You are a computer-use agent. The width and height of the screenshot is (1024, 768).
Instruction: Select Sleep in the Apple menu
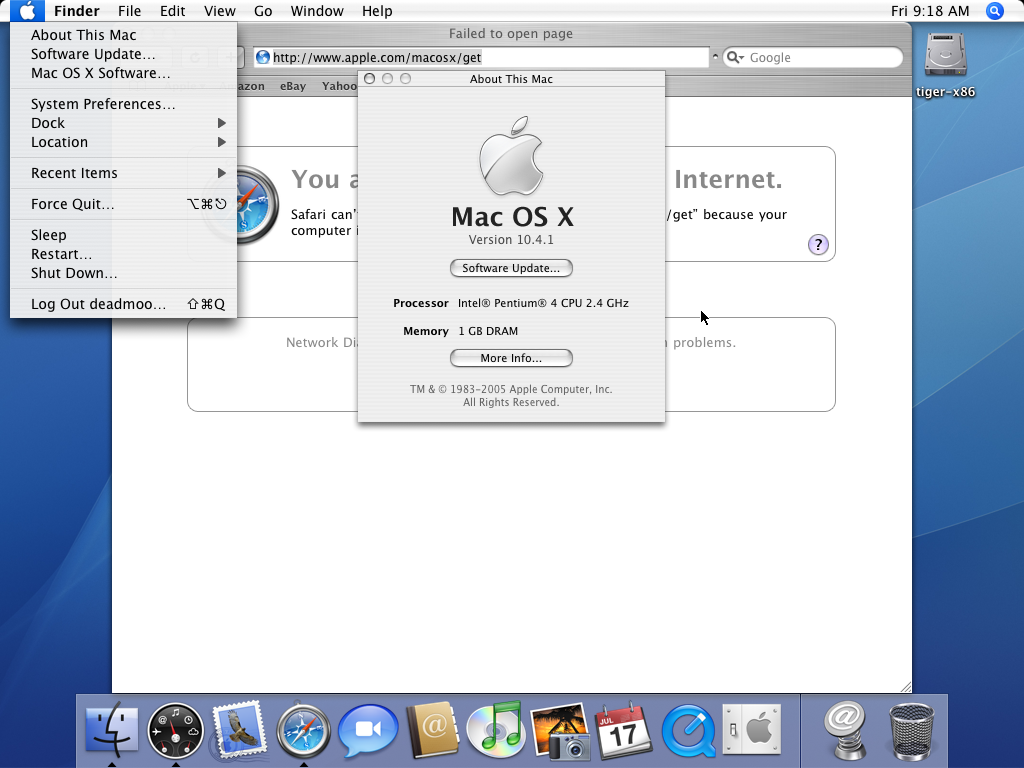(124, 235)
